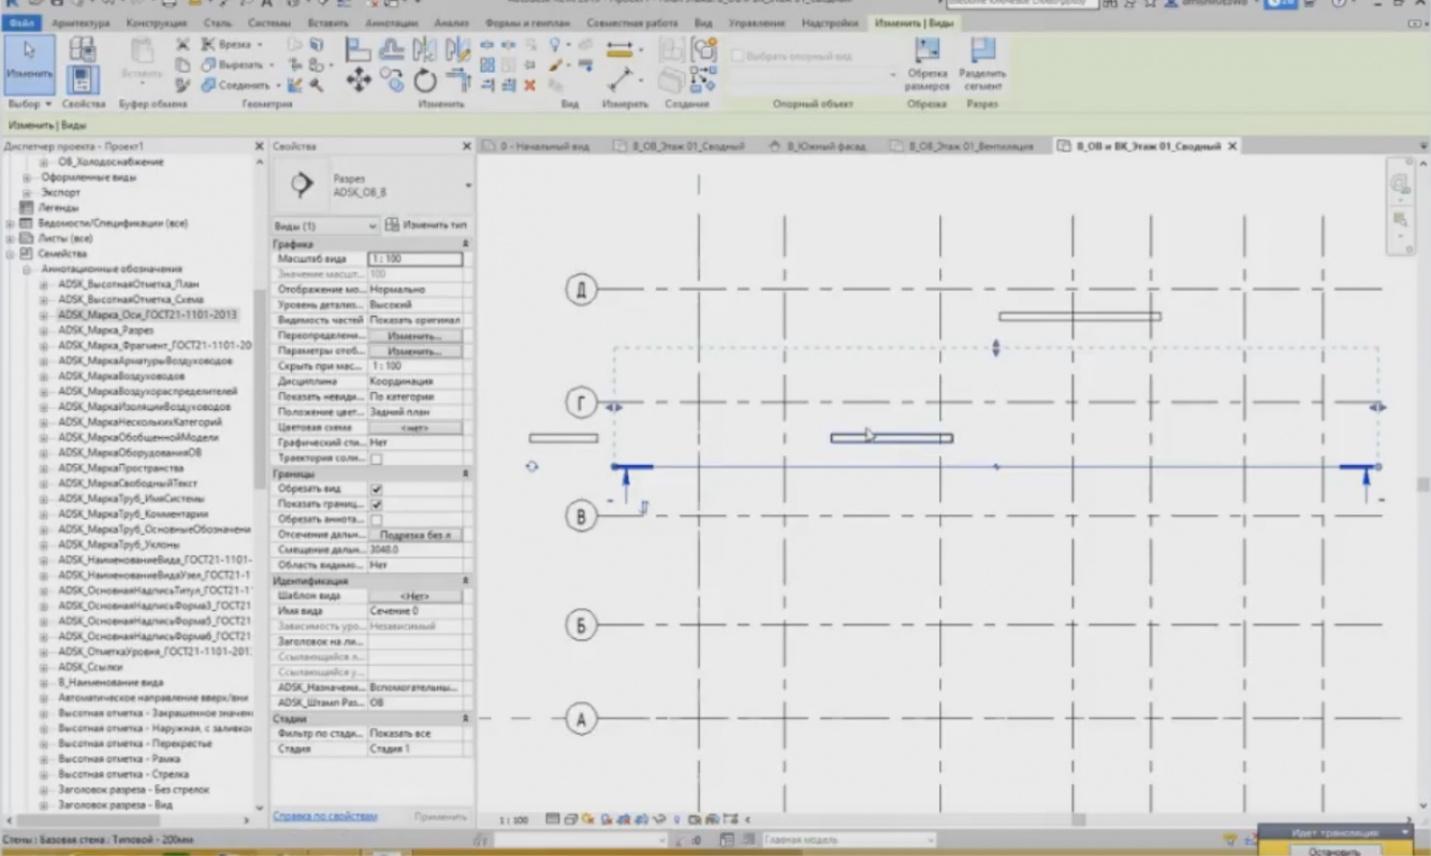Click the Align tool icon in Изменить panel

tap(357, 48)
